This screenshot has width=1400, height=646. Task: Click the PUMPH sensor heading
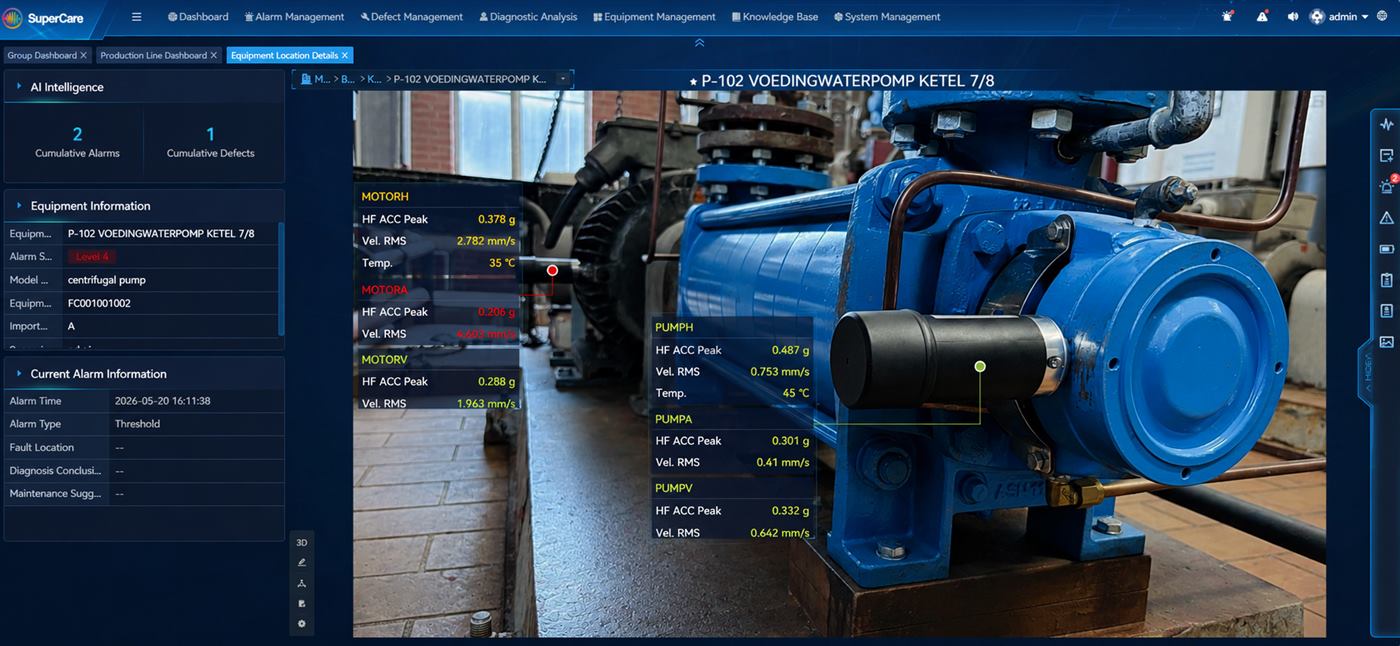674,327
